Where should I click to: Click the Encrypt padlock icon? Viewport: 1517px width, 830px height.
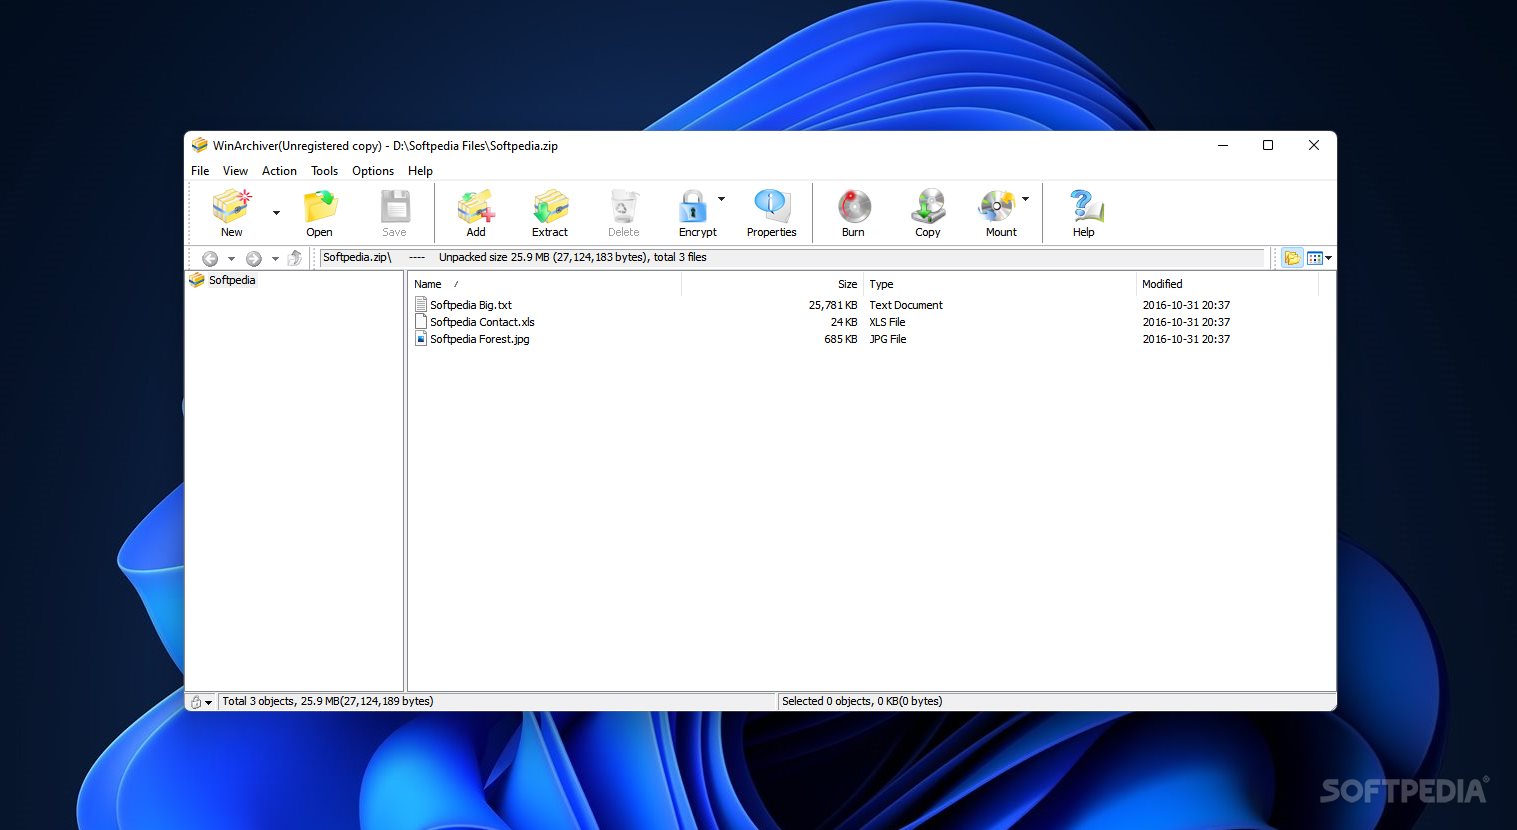[693, 207]
